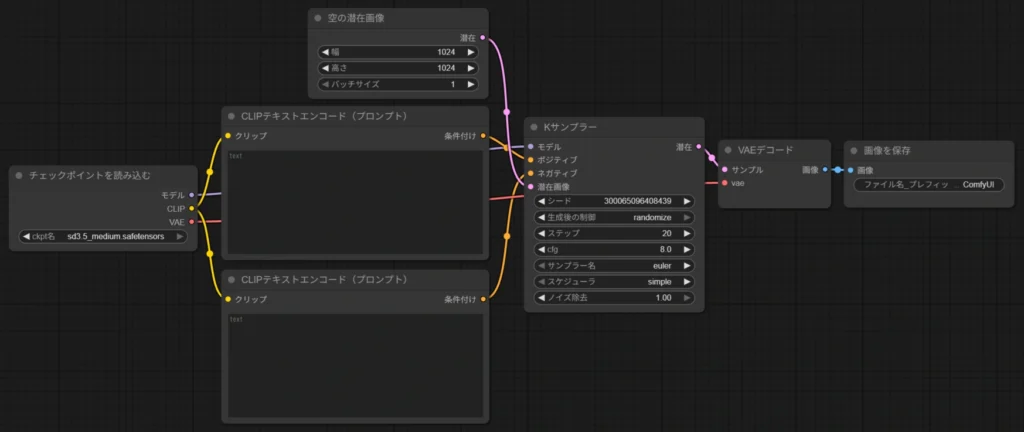Select the VAEデコード node title
The width and height of the screenshot is (1024, 432).
click(765, 150)
